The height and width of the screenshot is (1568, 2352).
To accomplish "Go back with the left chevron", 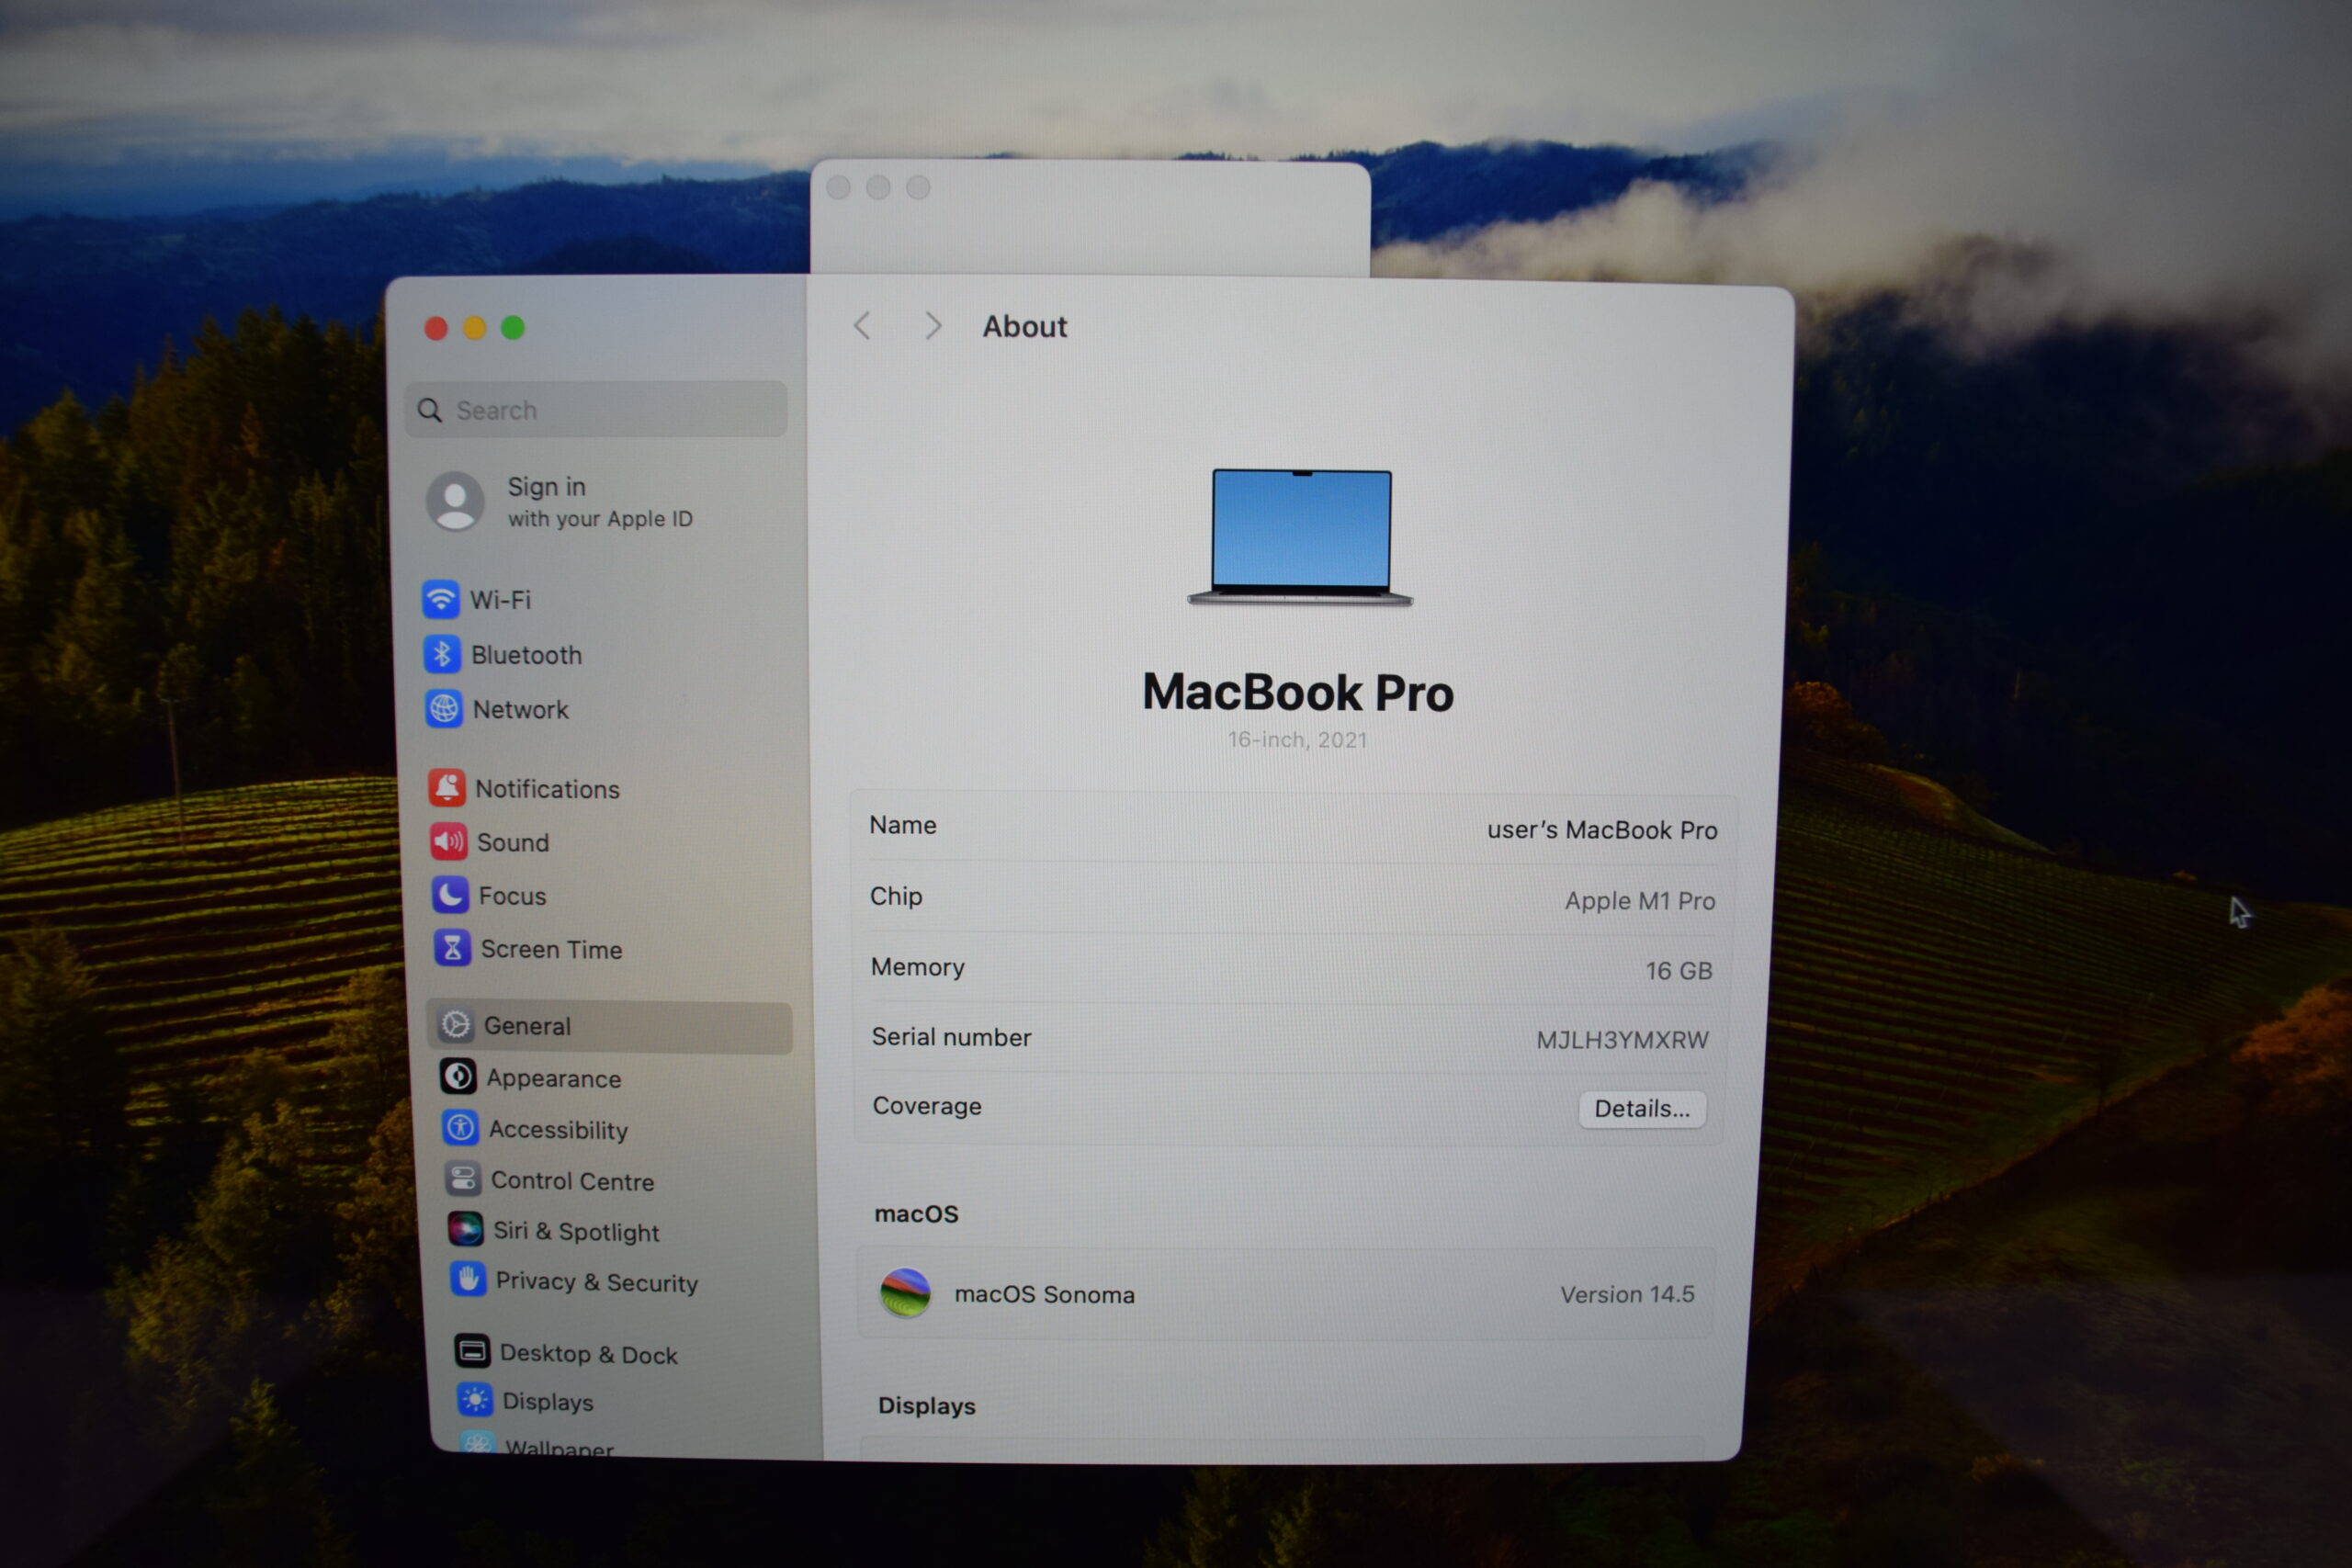I will (862, 325).
